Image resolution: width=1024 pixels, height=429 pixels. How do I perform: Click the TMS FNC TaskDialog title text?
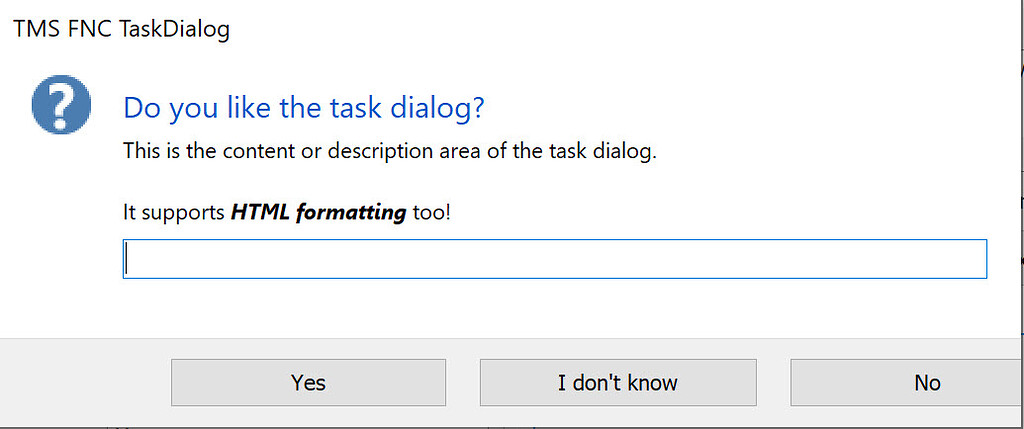121,29
